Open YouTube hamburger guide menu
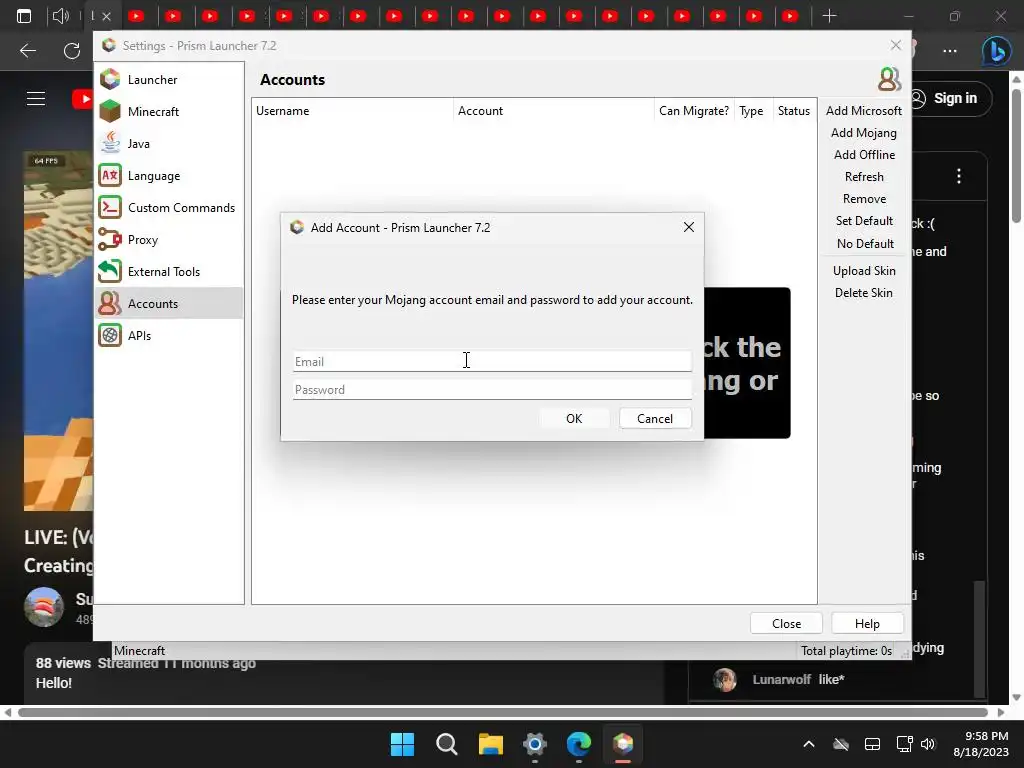1024x768 pixels. coord(36,99)
